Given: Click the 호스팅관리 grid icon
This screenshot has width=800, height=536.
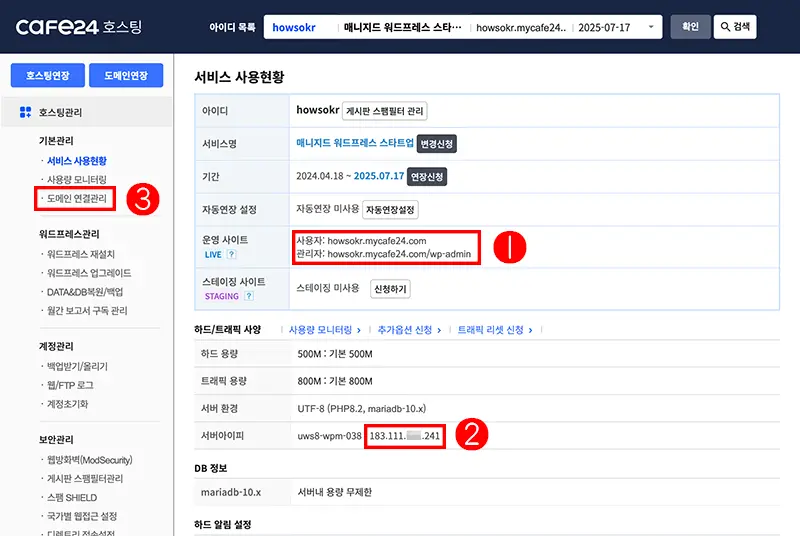Looking at the screenshot, I should click(25, 112).
